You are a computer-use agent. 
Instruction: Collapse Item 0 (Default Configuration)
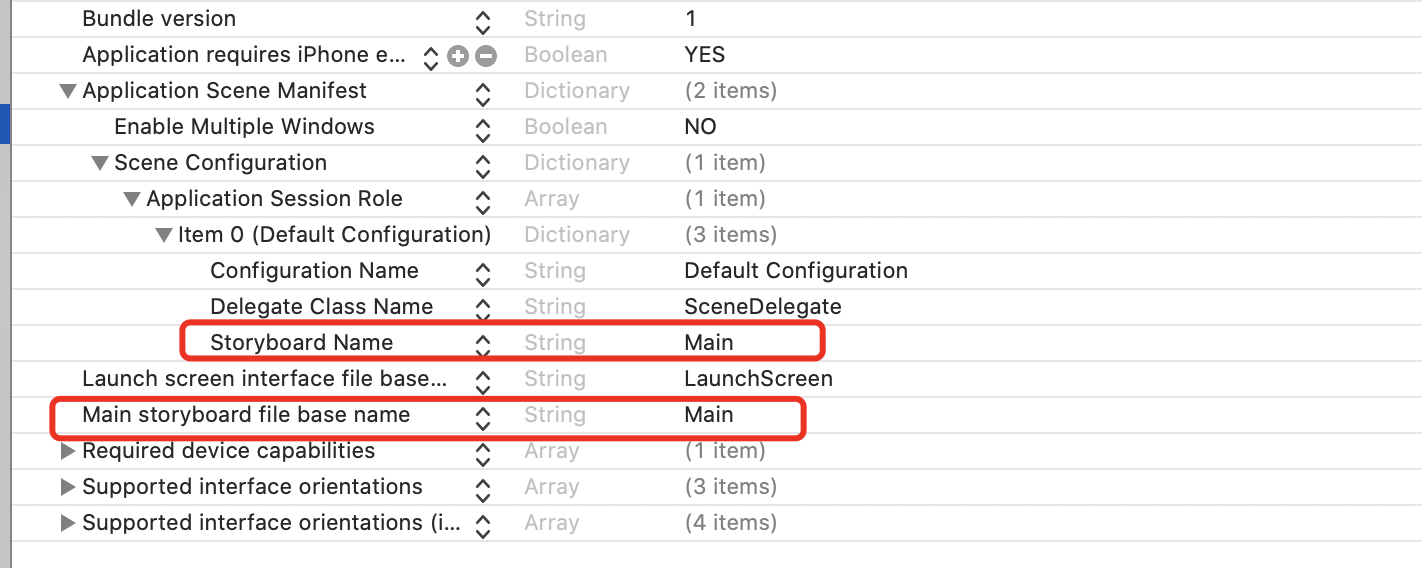164,235
